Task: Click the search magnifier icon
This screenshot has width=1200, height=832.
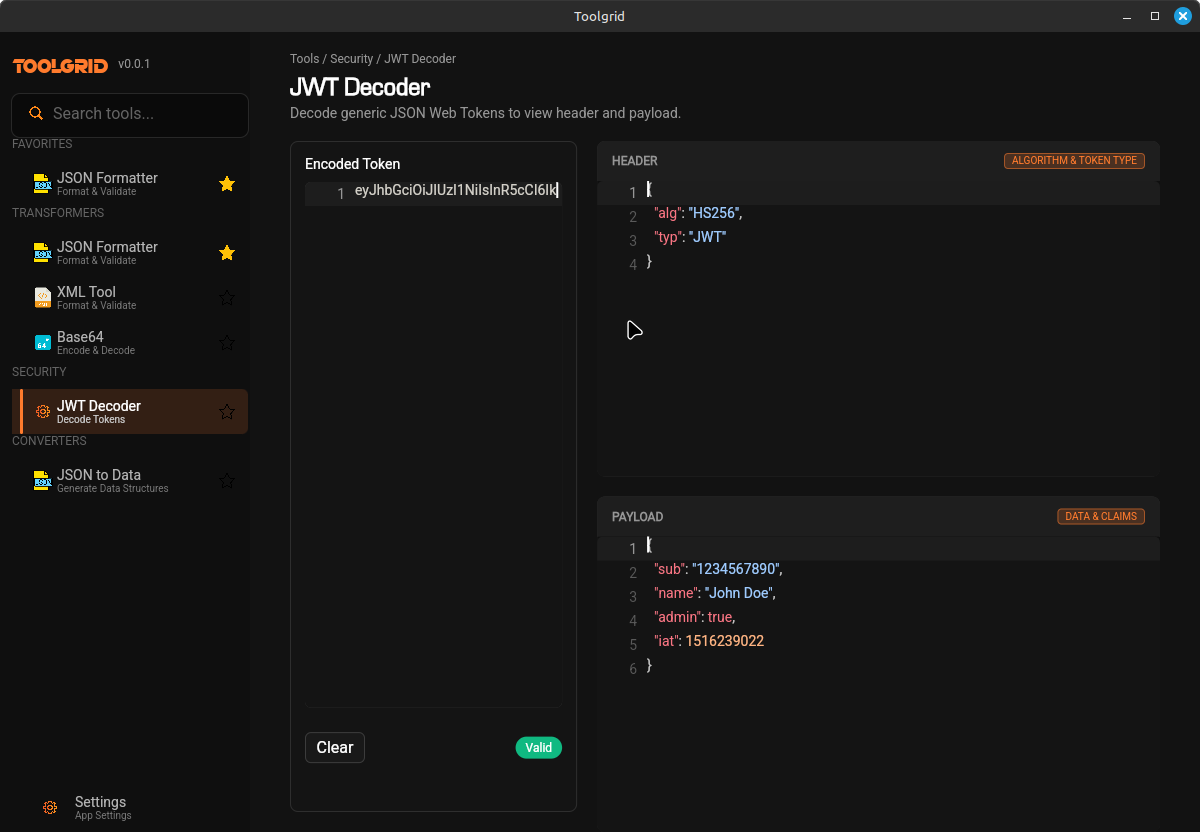Action: [37, 114]
